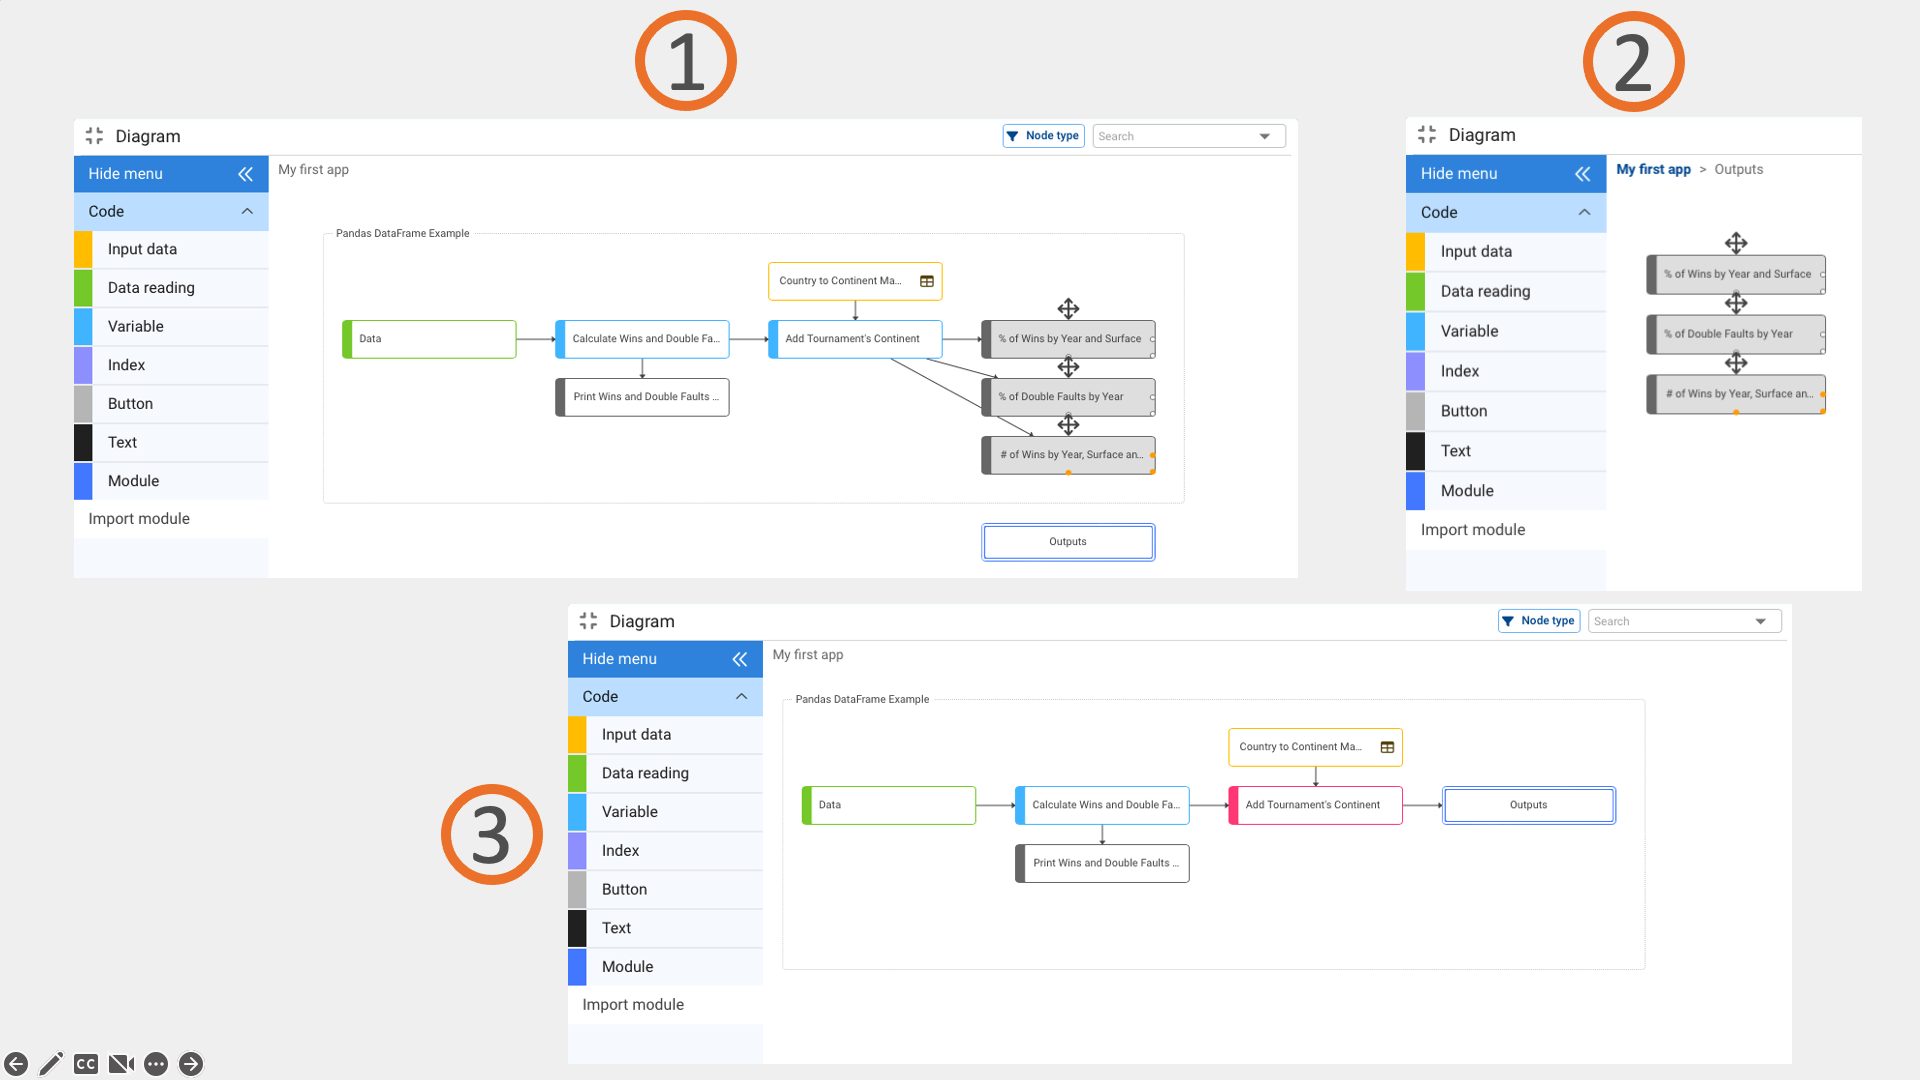1920x1080 pixels.
Task: Click the camera off icon
Action: (121, 1063)
